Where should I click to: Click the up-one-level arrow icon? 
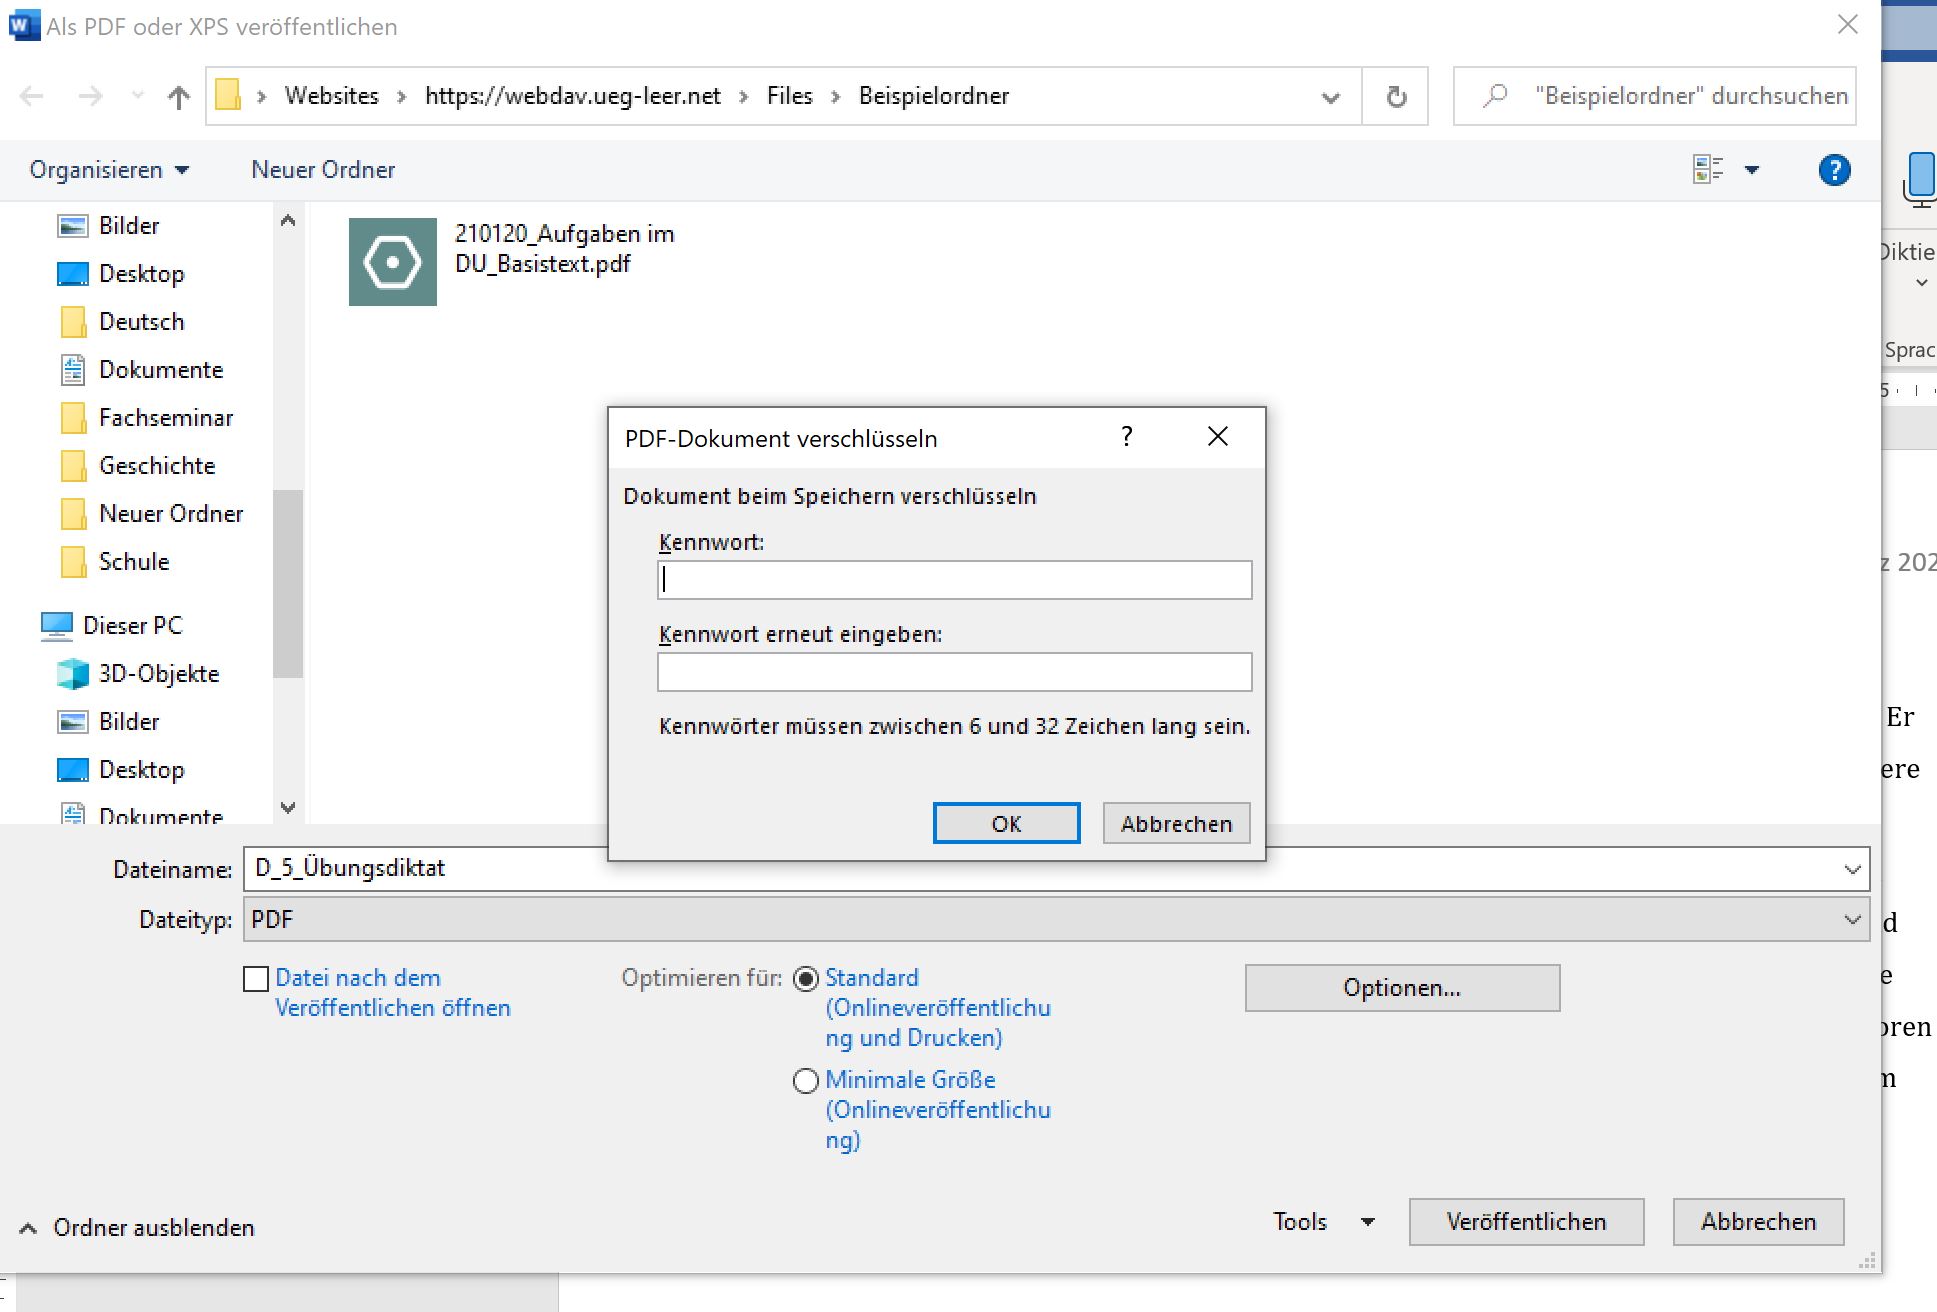point(179,97)
